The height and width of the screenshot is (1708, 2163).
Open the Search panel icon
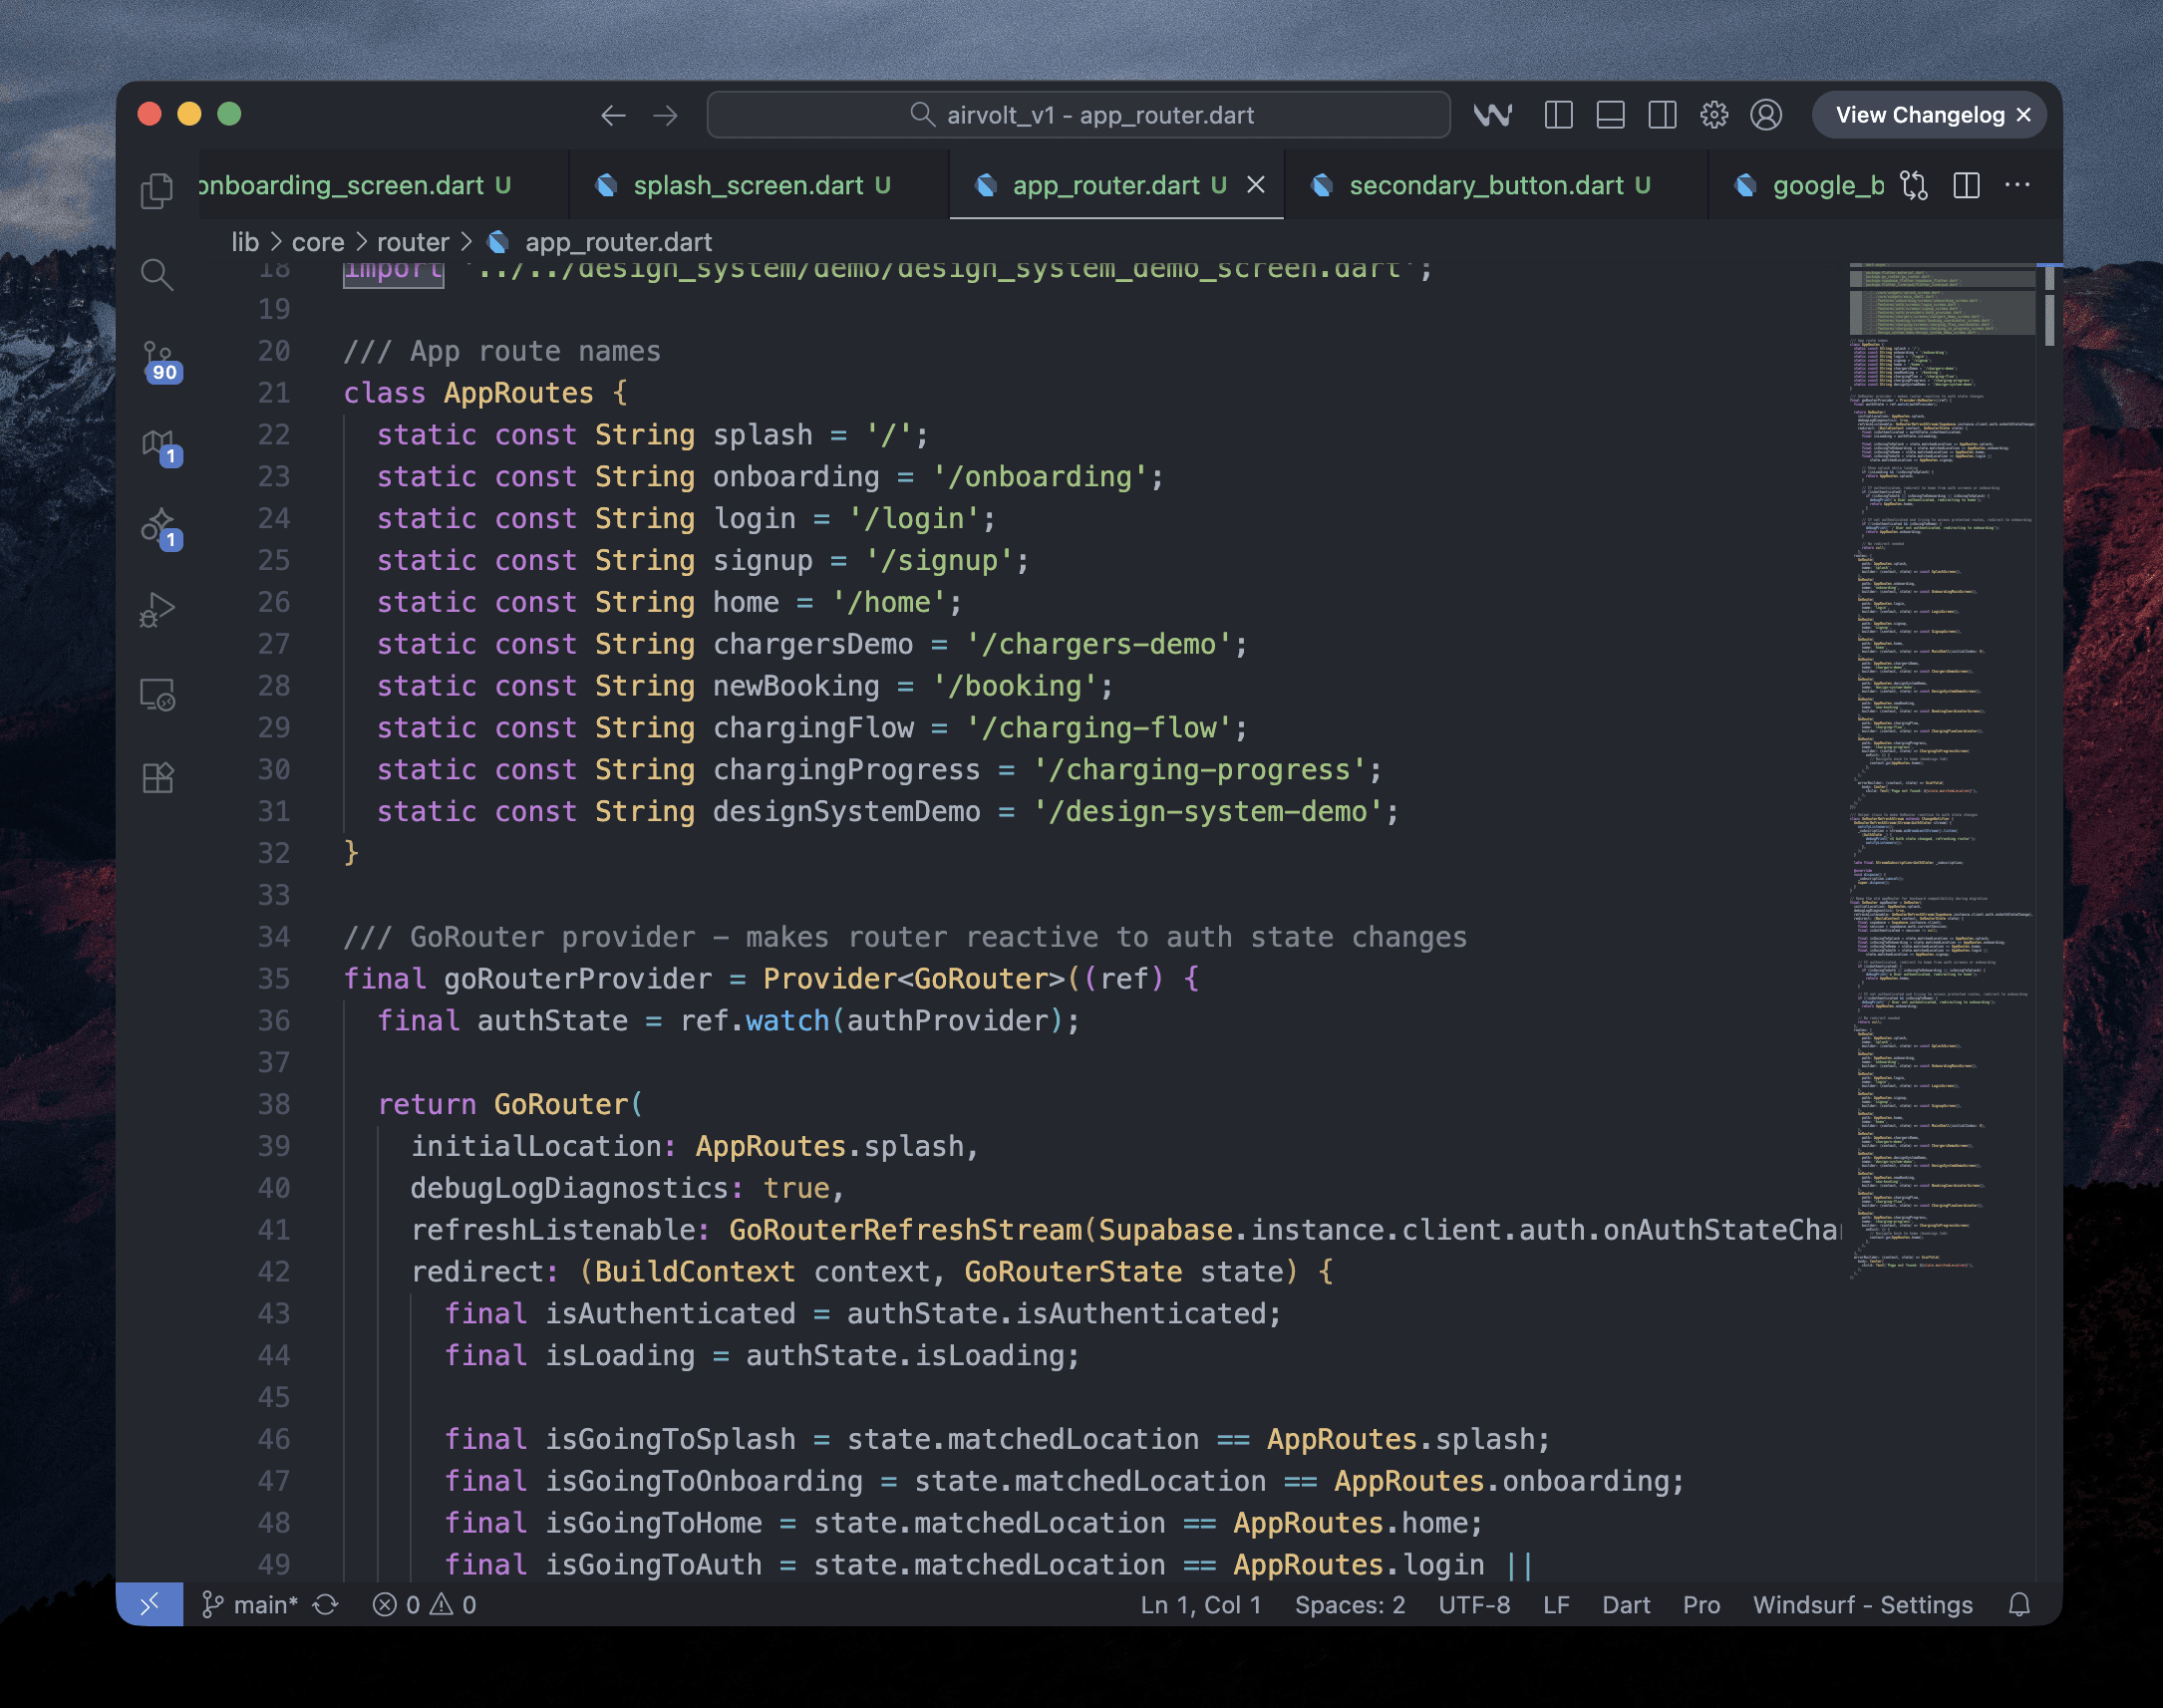pos(157,274)
